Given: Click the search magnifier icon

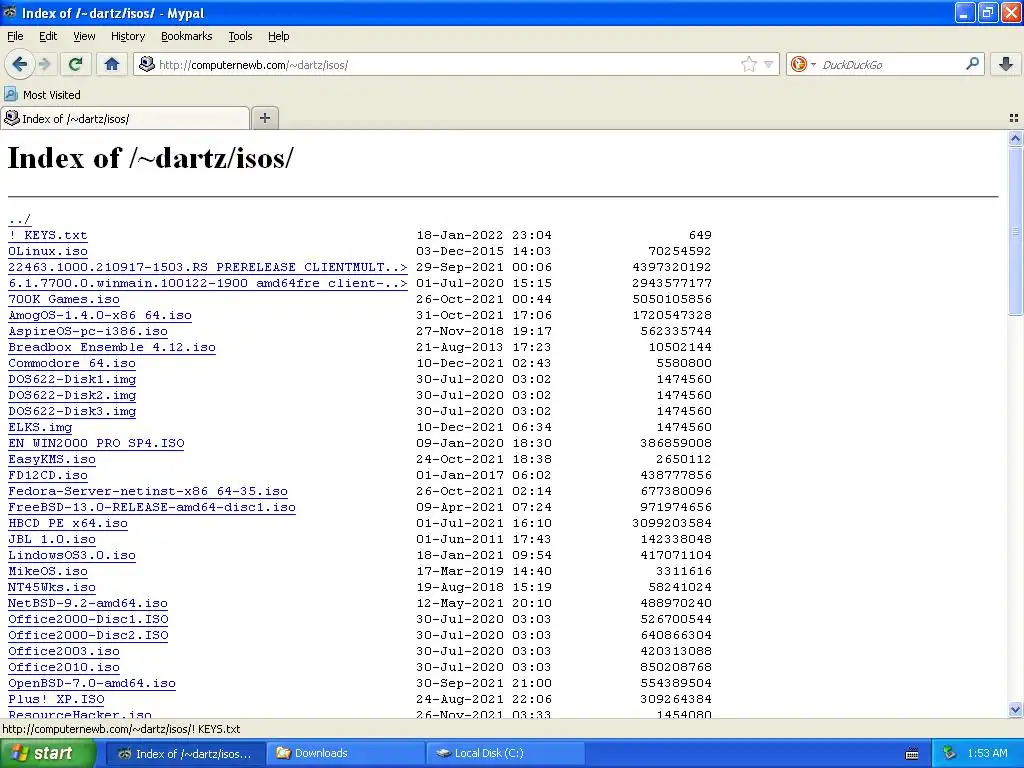Looking at the screenshot, I should [972, 64].
